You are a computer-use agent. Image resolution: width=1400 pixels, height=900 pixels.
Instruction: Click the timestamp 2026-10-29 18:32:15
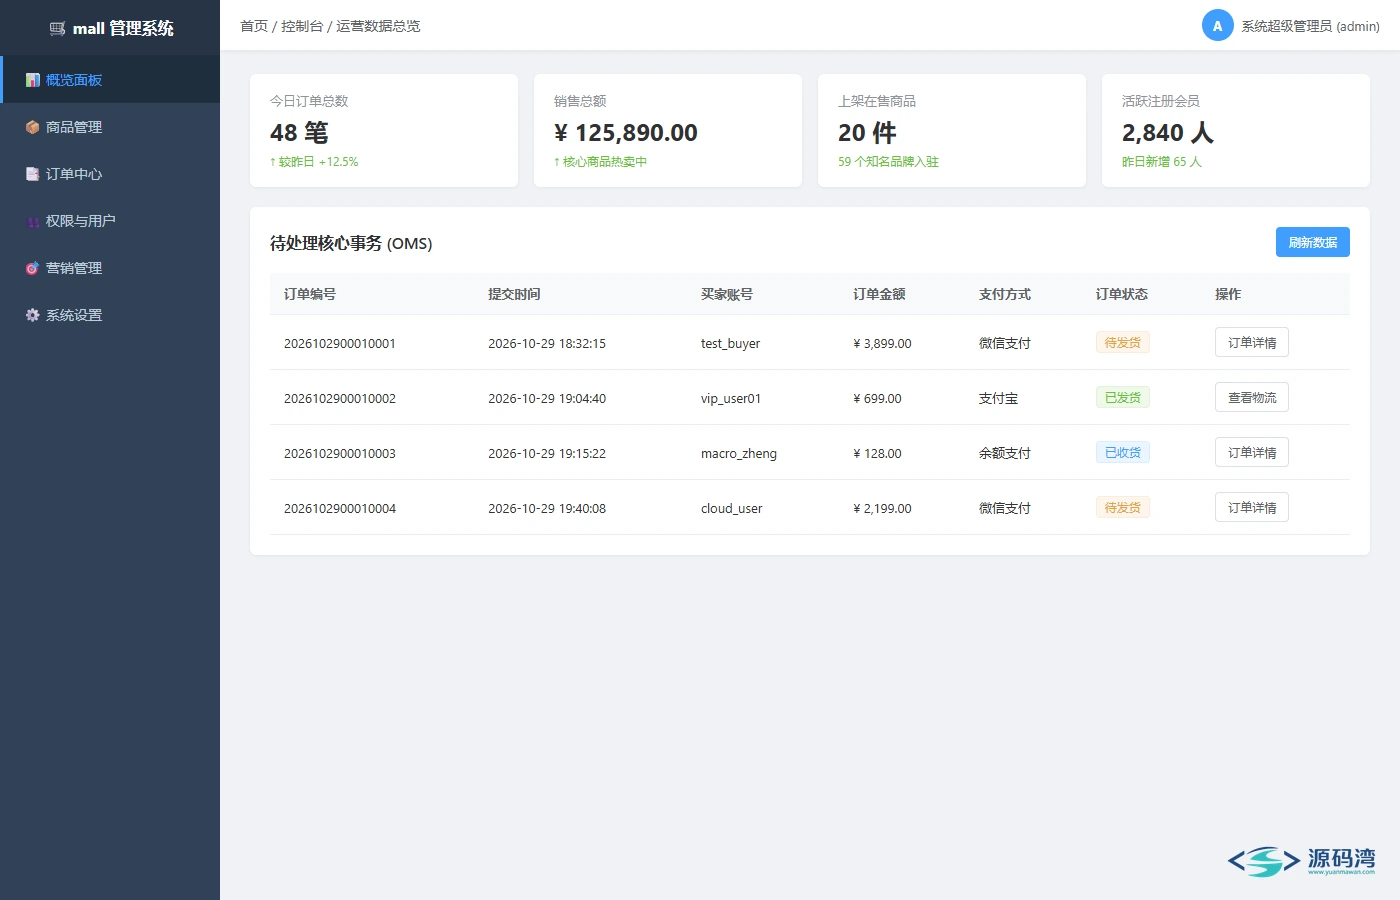[x=547, y=343]
